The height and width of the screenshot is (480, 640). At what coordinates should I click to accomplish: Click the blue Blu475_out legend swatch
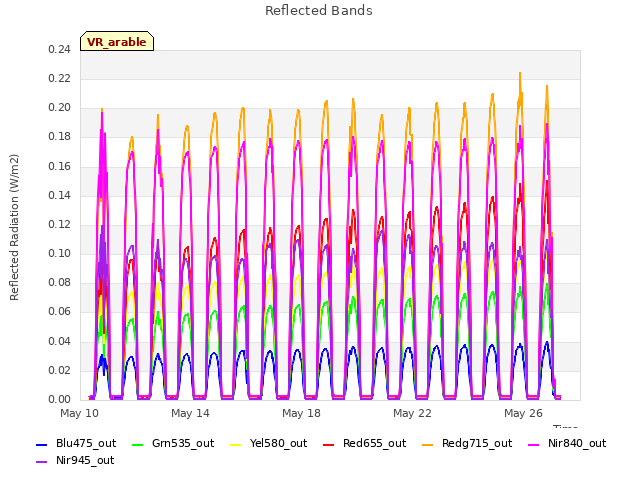(x=42, y=444)
